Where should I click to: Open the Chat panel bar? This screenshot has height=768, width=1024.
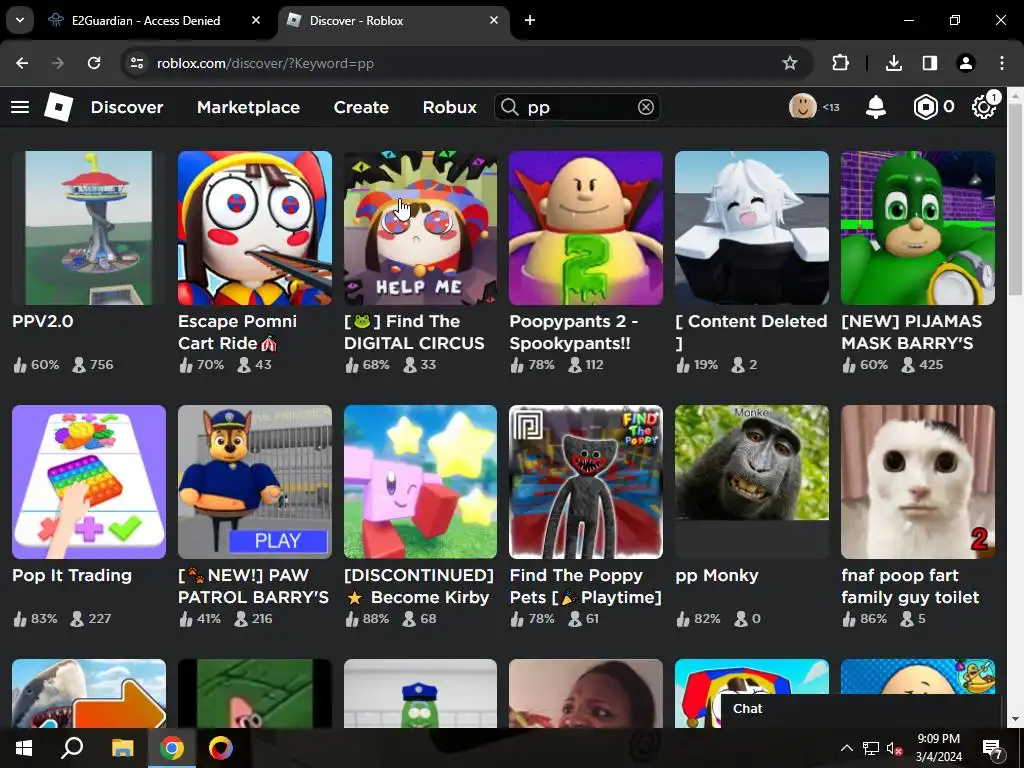tap(861, 709)
